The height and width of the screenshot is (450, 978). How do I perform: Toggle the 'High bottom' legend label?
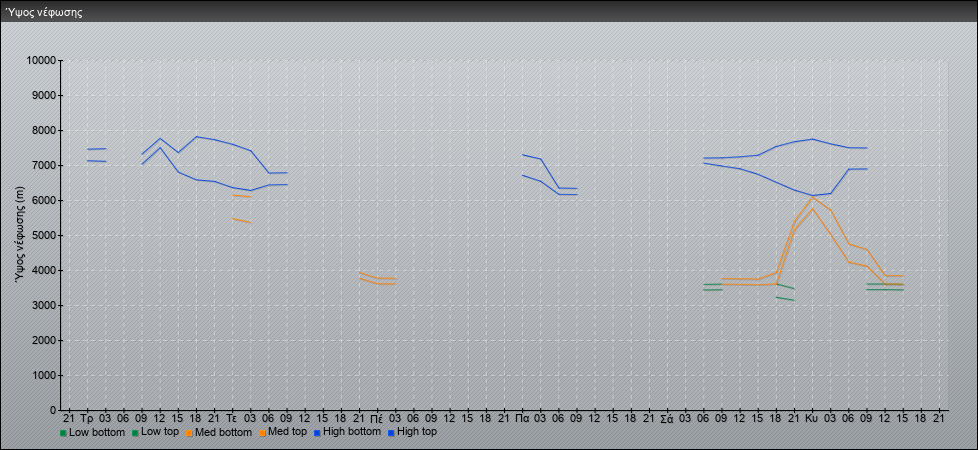[x=352, y=432]
